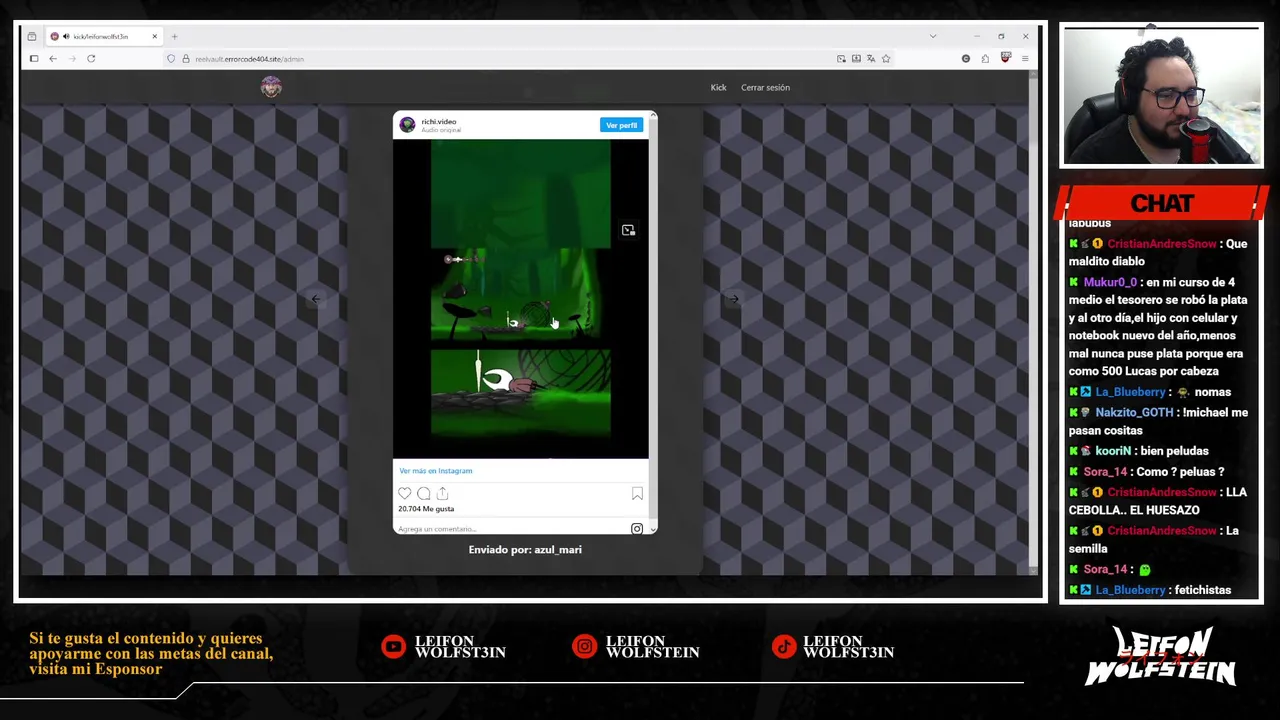The height and width of the screenshot is (720, 1280).
Task: Click the translate page icon in address bar
Action: [x=871, y=59]
